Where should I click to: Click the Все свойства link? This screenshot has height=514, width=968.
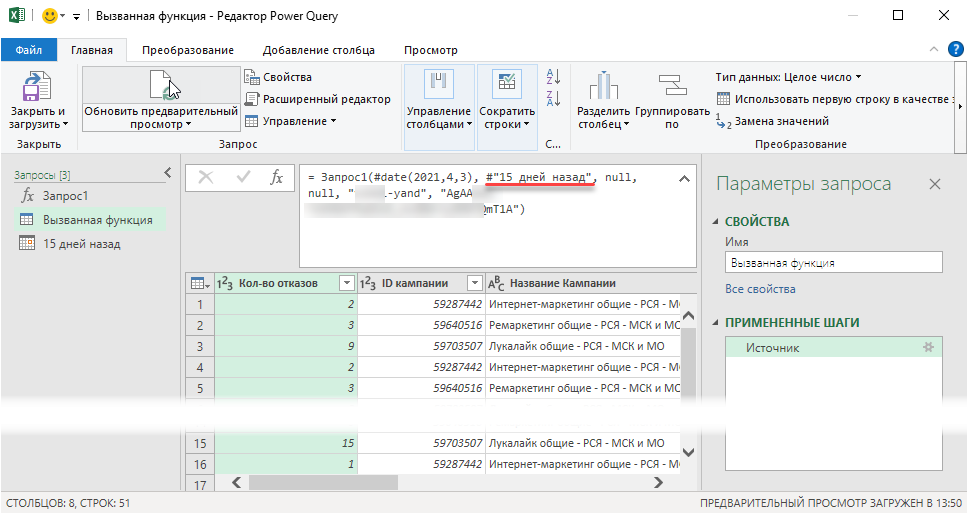coord(760,289)
